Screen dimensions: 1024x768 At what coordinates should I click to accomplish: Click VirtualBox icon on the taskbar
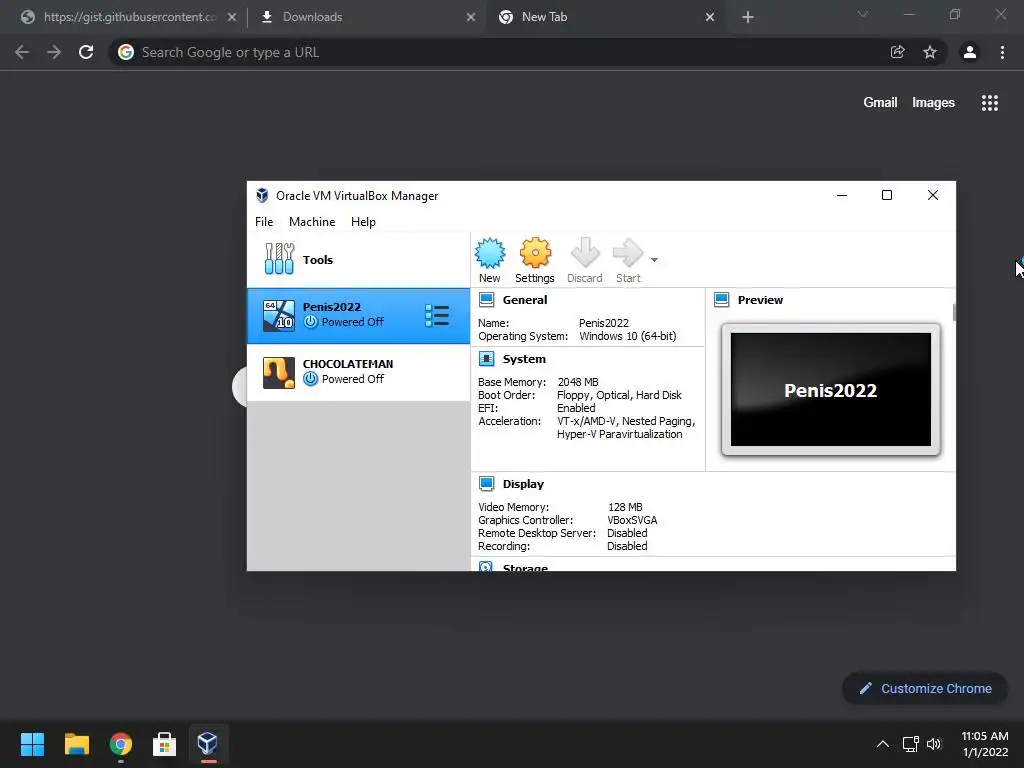[208, 744]
